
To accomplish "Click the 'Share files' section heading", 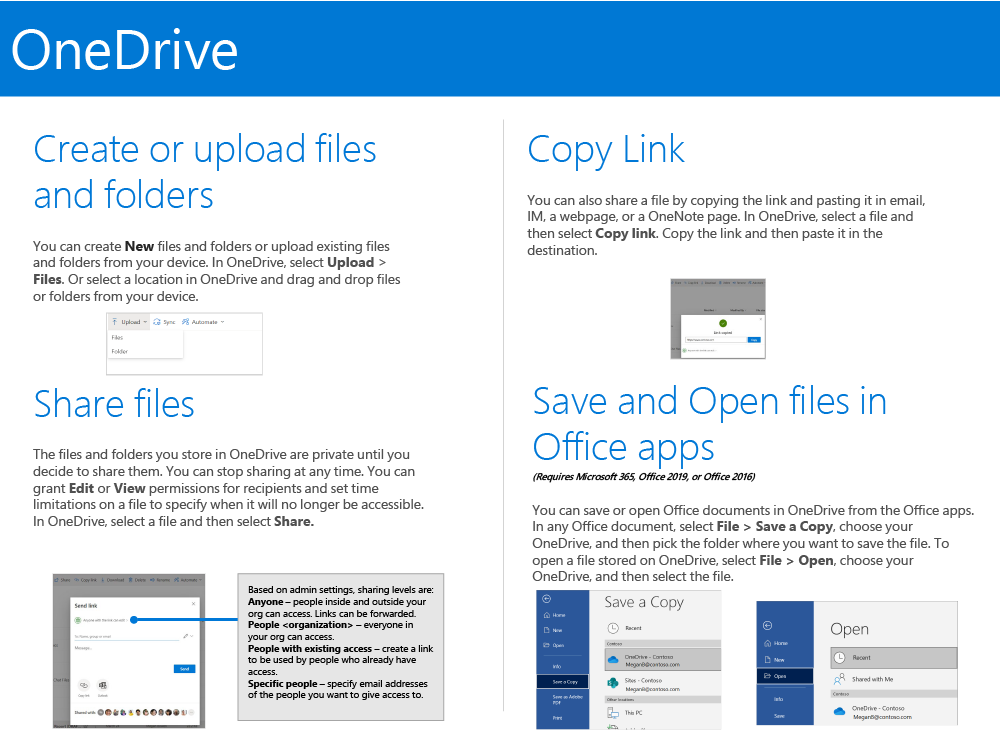I will [114, 404].
